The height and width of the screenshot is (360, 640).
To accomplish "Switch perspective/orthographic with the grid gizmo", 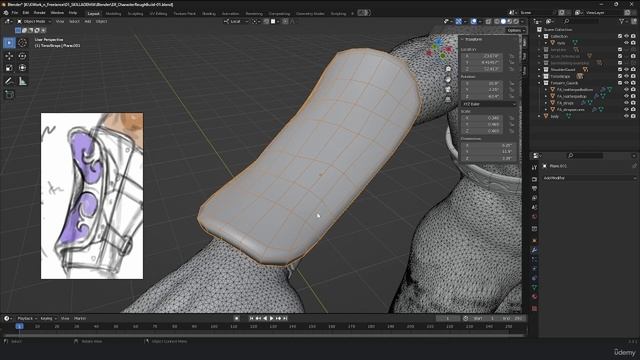I will point(448,100).
